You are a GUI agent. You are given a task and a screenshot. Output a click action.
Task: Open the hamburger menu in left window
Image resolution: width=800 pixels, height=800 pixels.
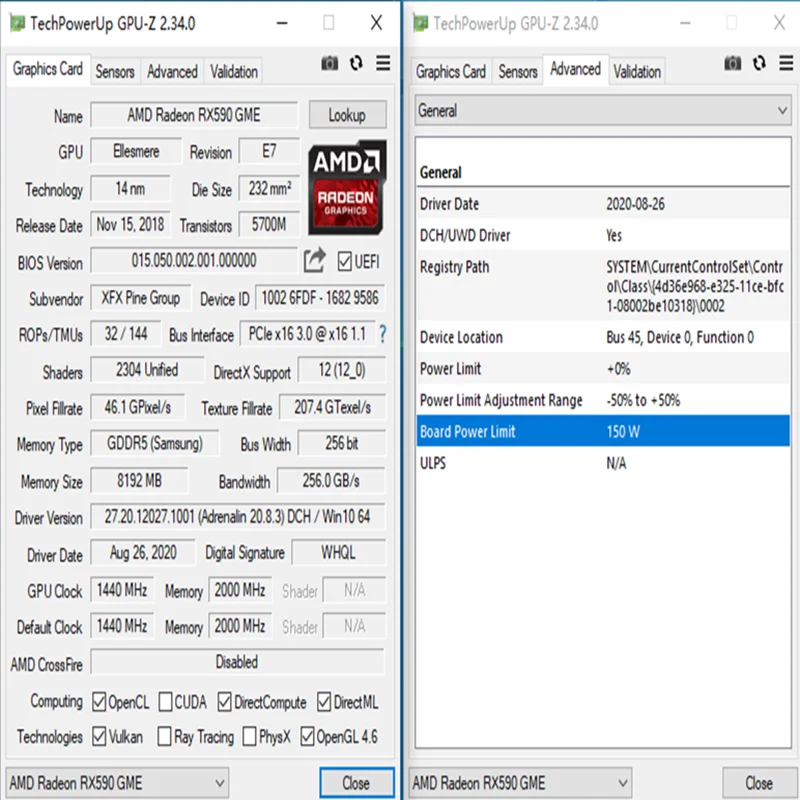(383, 63)
